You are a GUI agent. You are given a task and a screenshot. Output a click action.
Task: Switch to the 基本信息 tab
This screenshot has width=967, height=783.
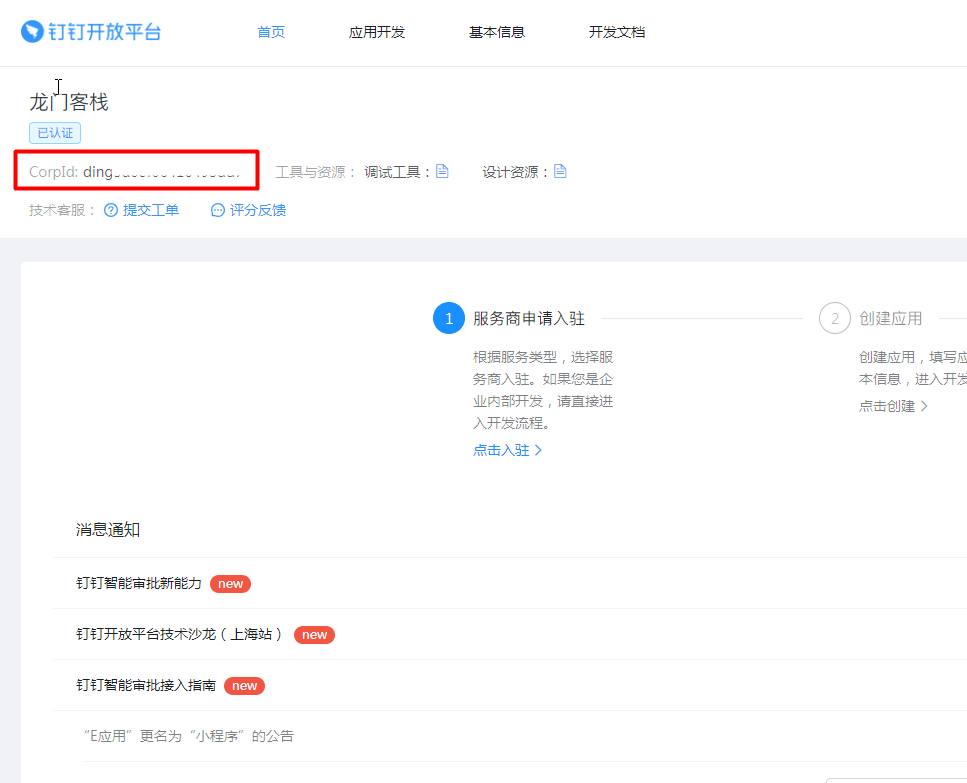coord(496,32)
